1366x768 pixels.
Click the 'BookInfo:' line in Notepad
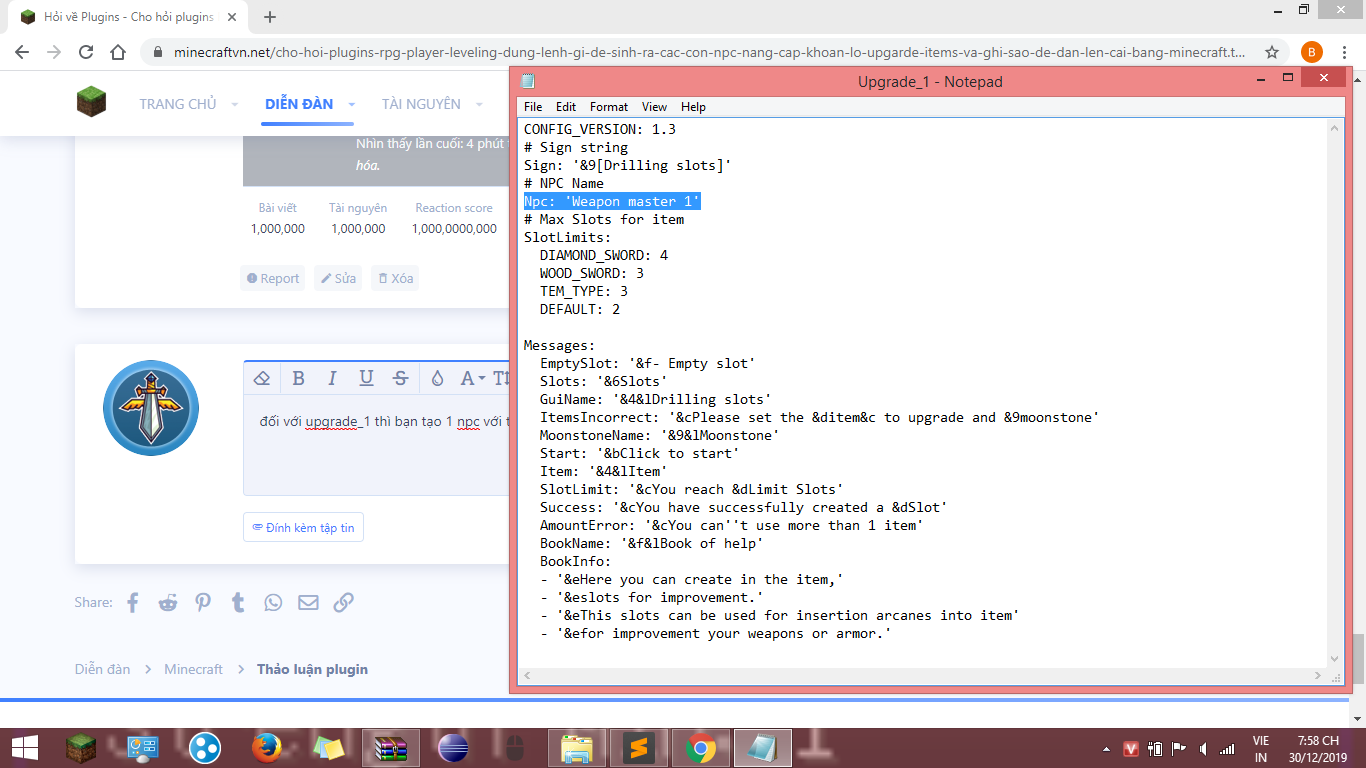[576, 561]
